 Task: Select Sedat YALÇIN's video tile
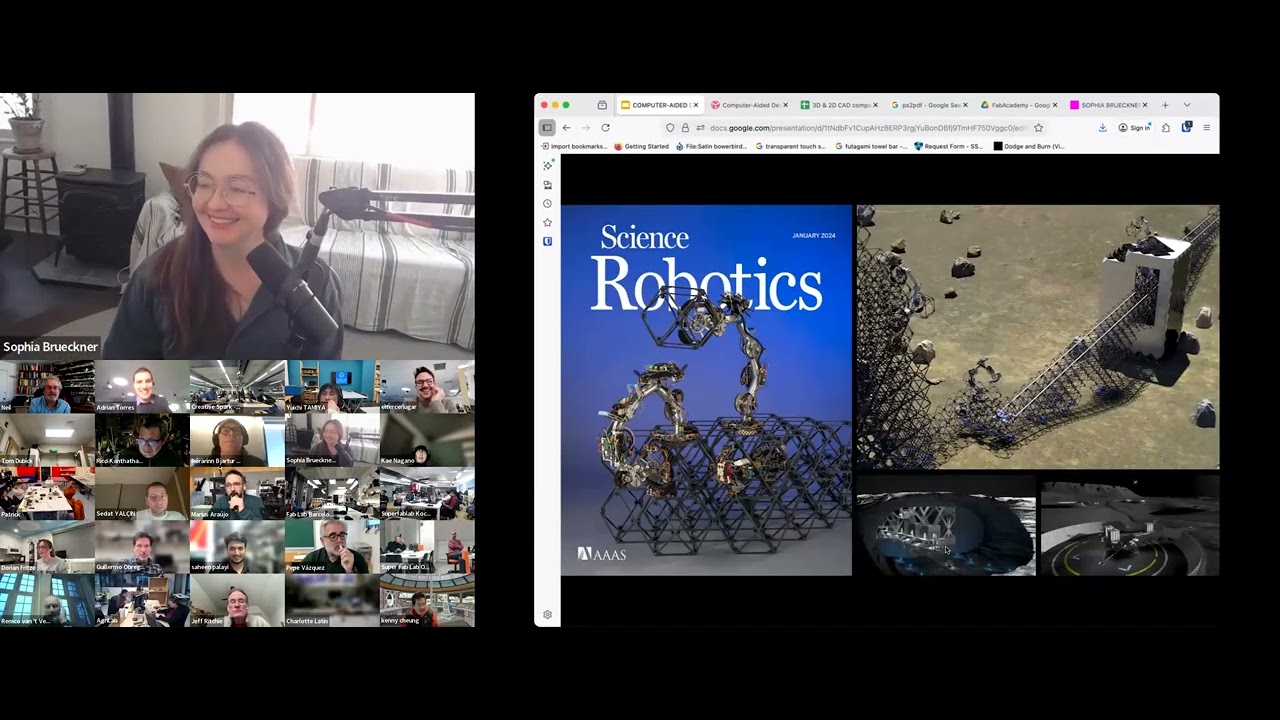coord(142,493)
